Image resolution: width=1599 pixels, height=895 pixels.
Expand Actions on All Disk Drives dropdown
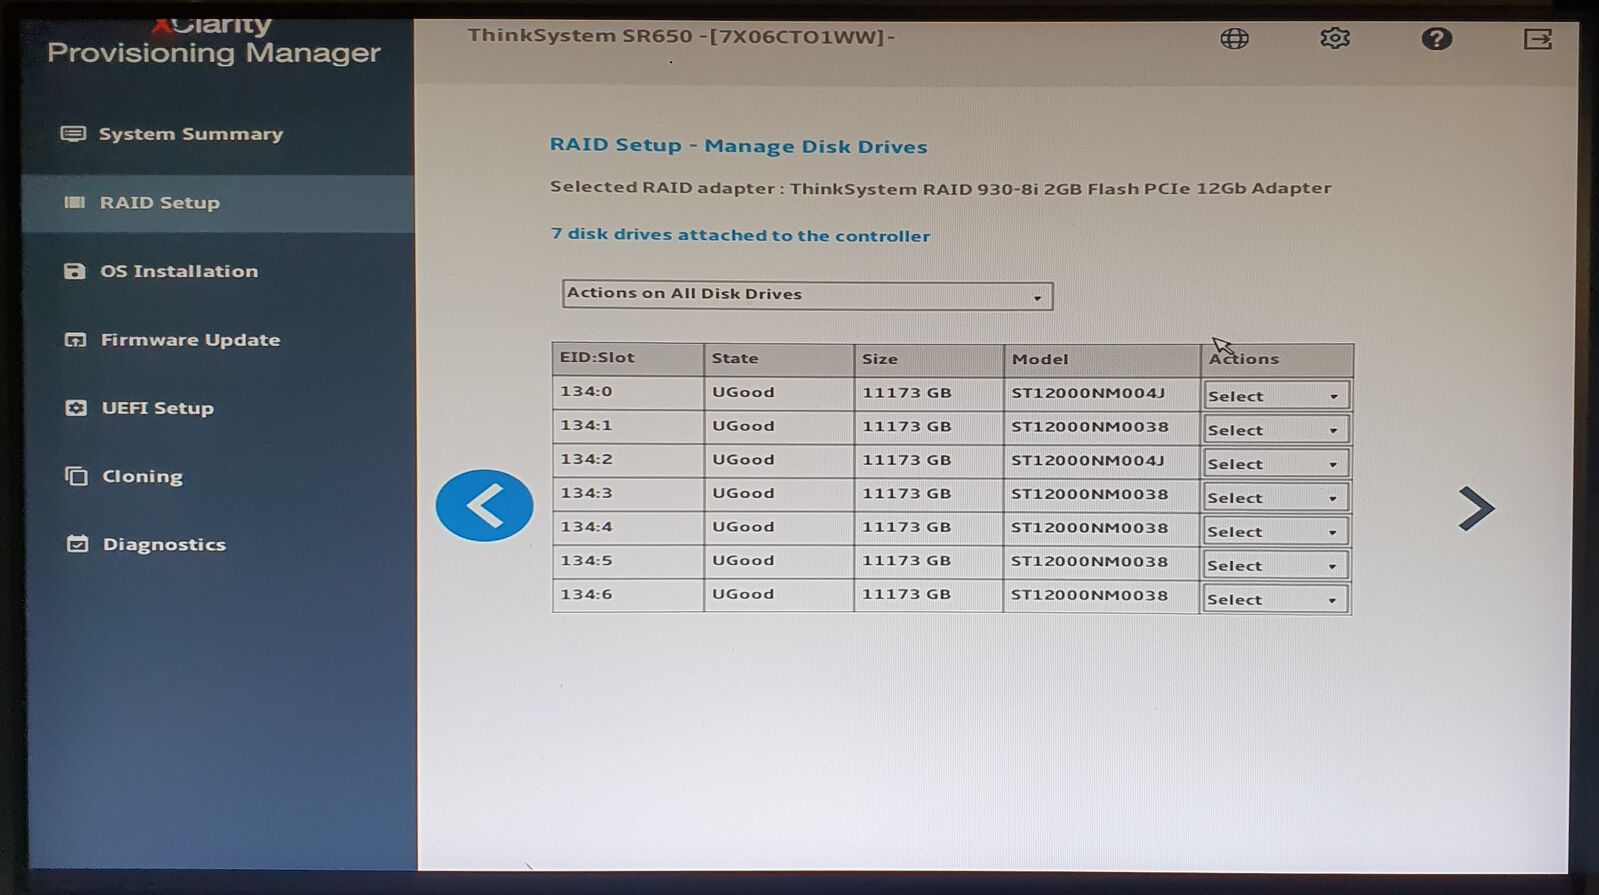pyautogui.click(x=807, y=295)
